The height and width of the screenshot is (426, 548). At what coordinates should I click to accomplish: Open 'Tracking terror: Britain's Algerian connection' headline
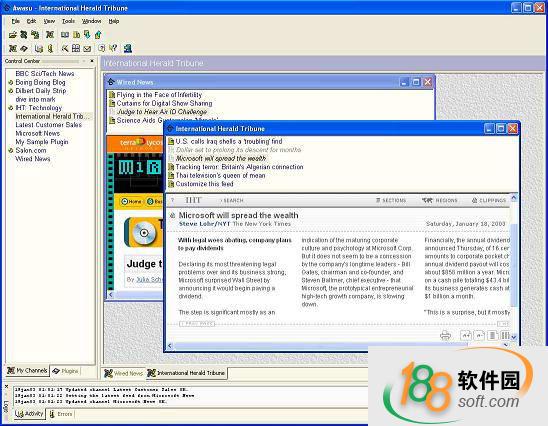[x=239, y=167]
